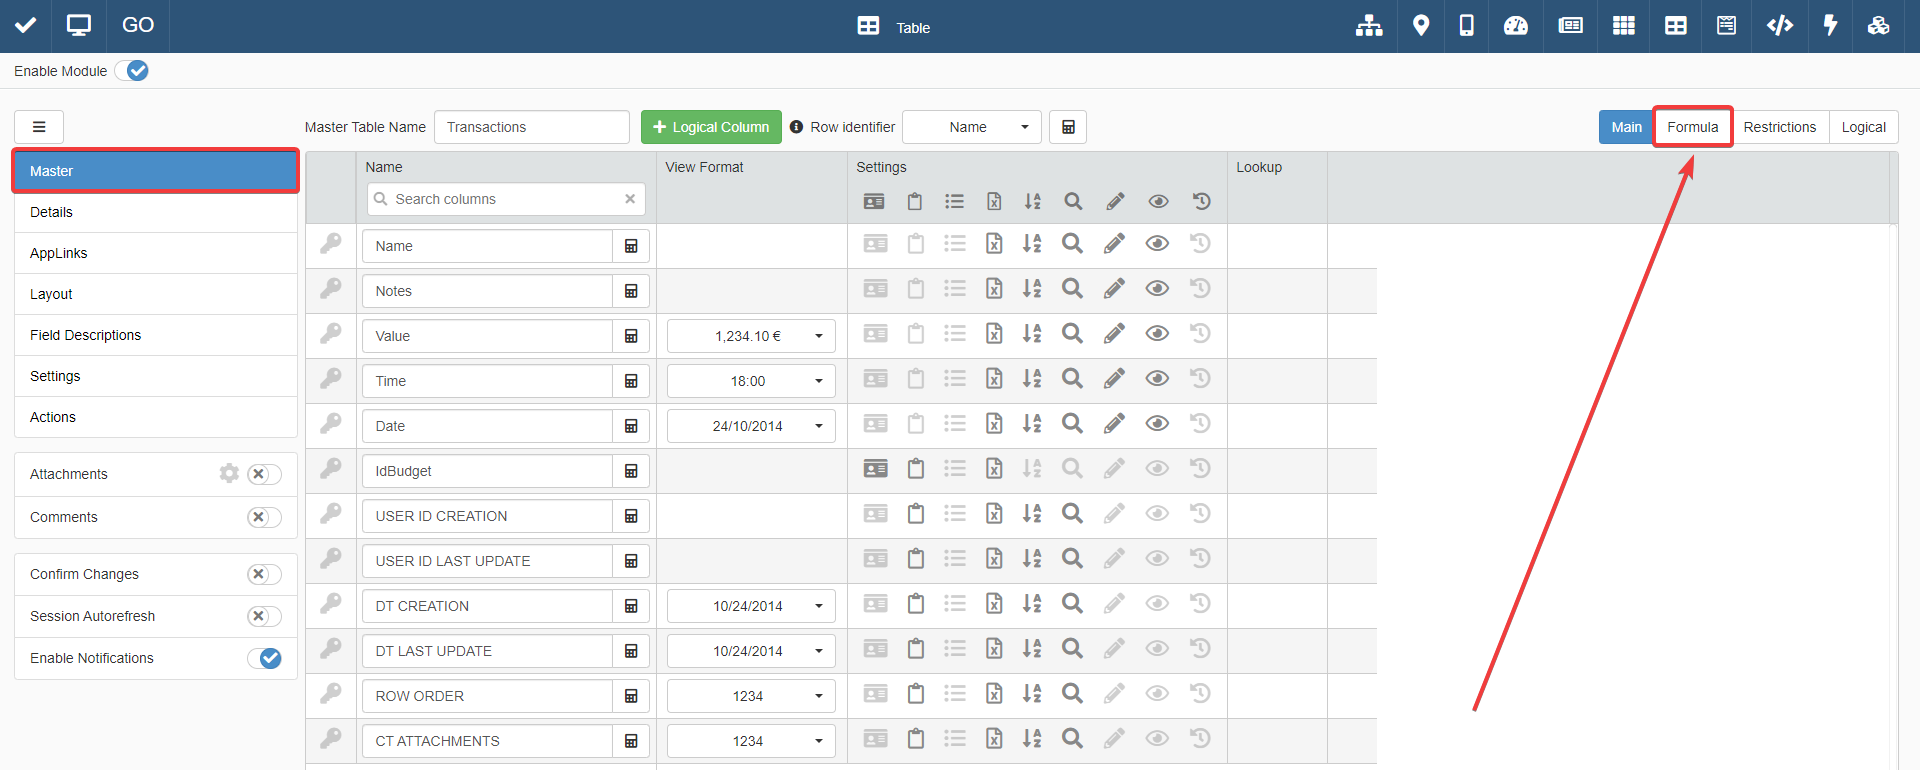This screenshot has height=770, width=1920.
Task: Open the Row identifier Name dropdown
Action: (971, 127)
